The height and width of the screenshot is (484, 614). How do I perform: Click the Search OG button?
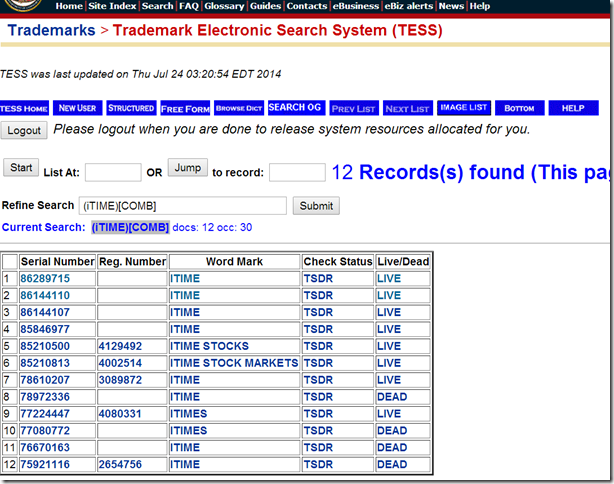(296, 108)
